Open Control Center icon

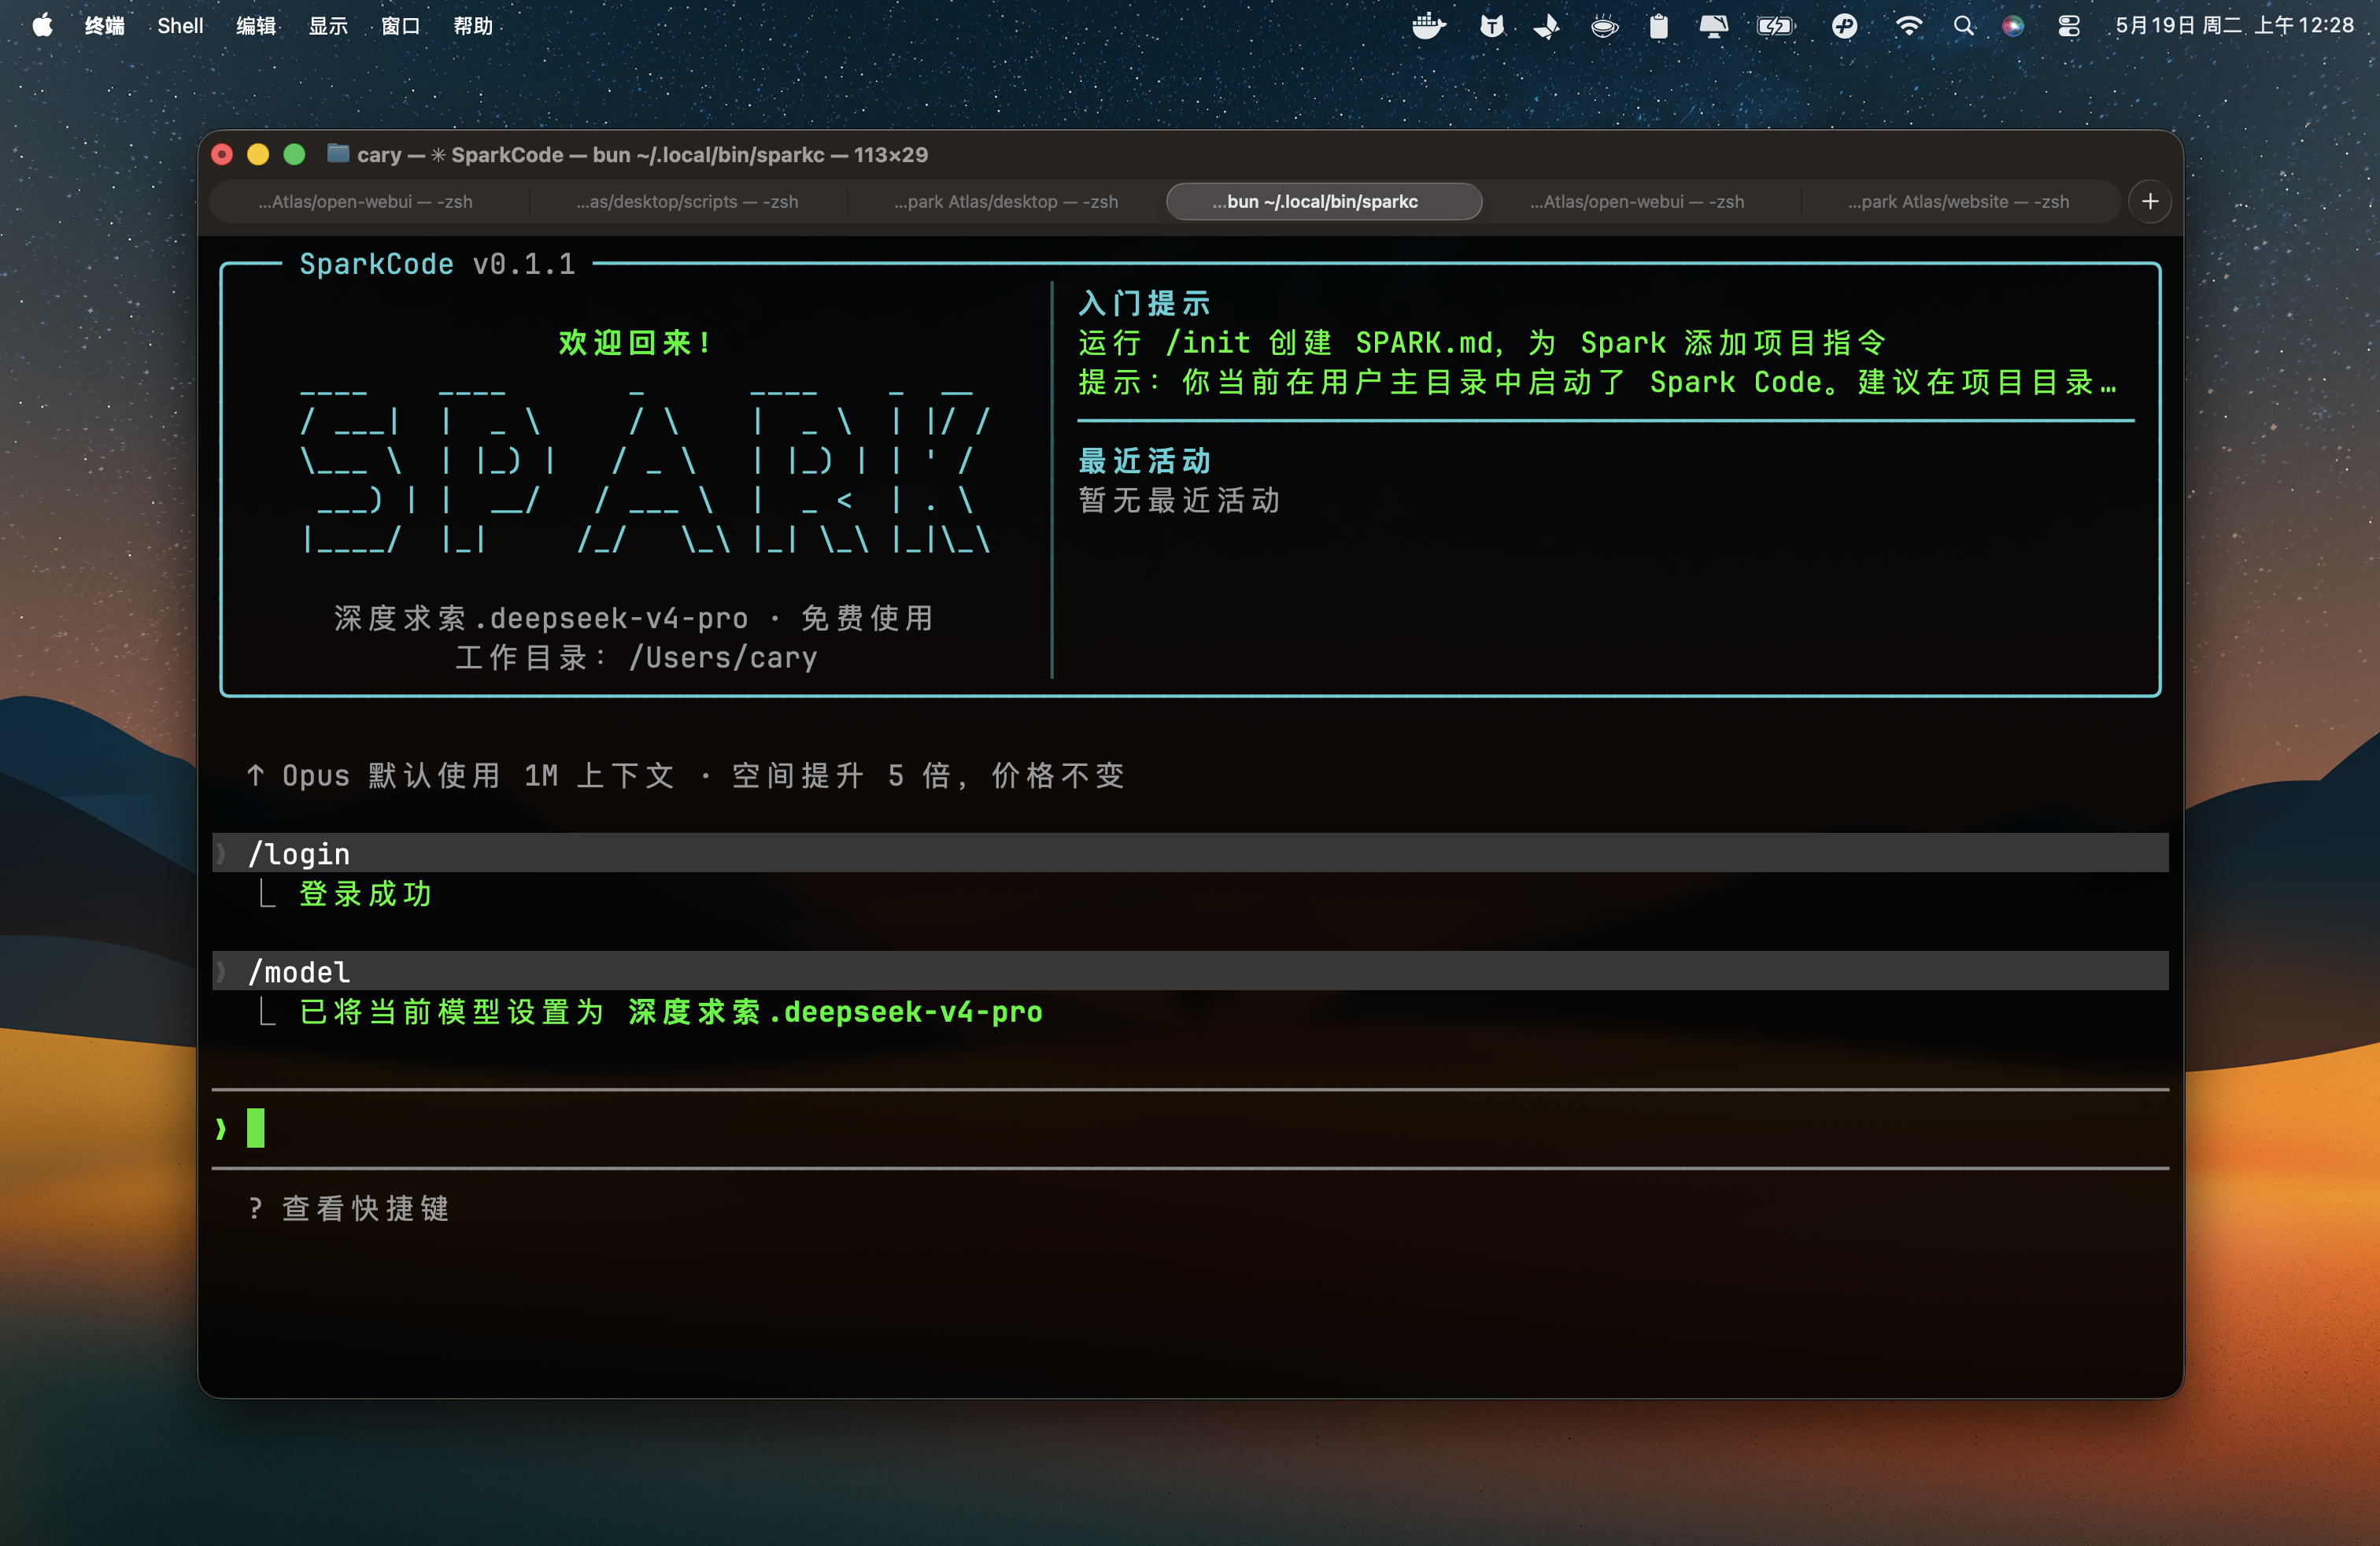[x=2069, y=26]
